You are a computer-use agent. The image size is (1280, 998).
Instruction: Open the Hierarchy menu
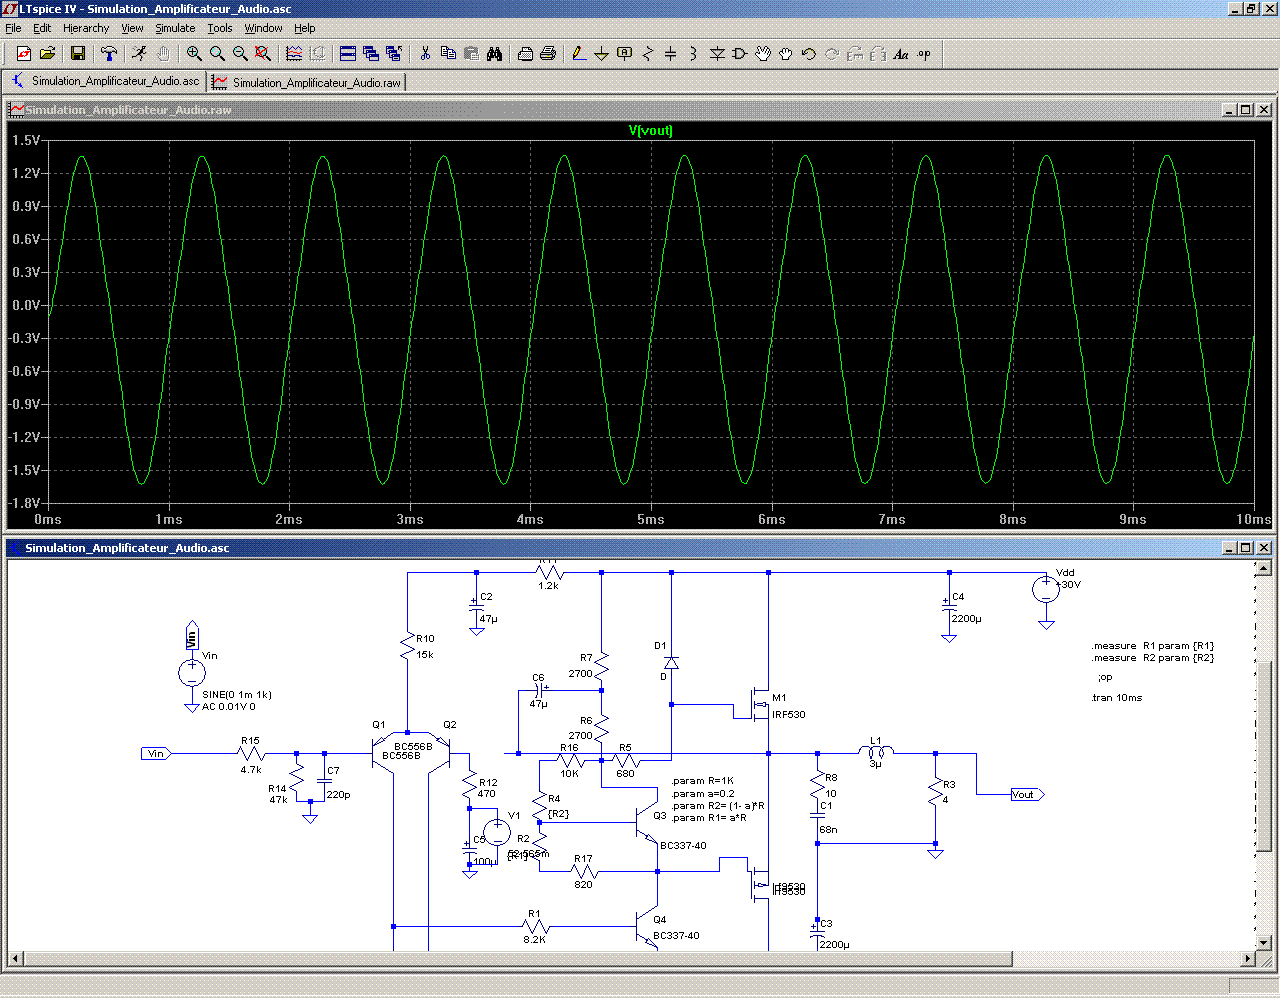(x=86, y=28)
